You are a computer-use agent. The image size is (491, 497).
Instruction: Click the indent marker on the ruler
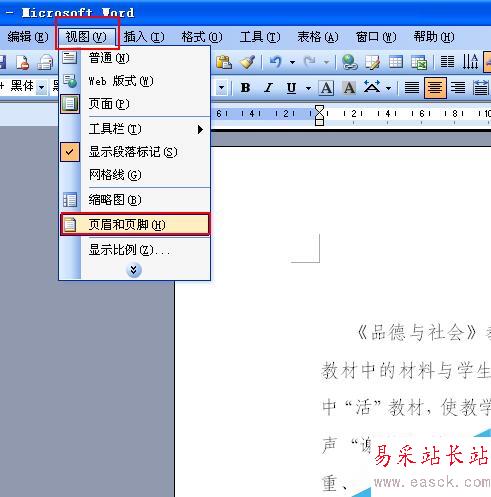[319, 115]
